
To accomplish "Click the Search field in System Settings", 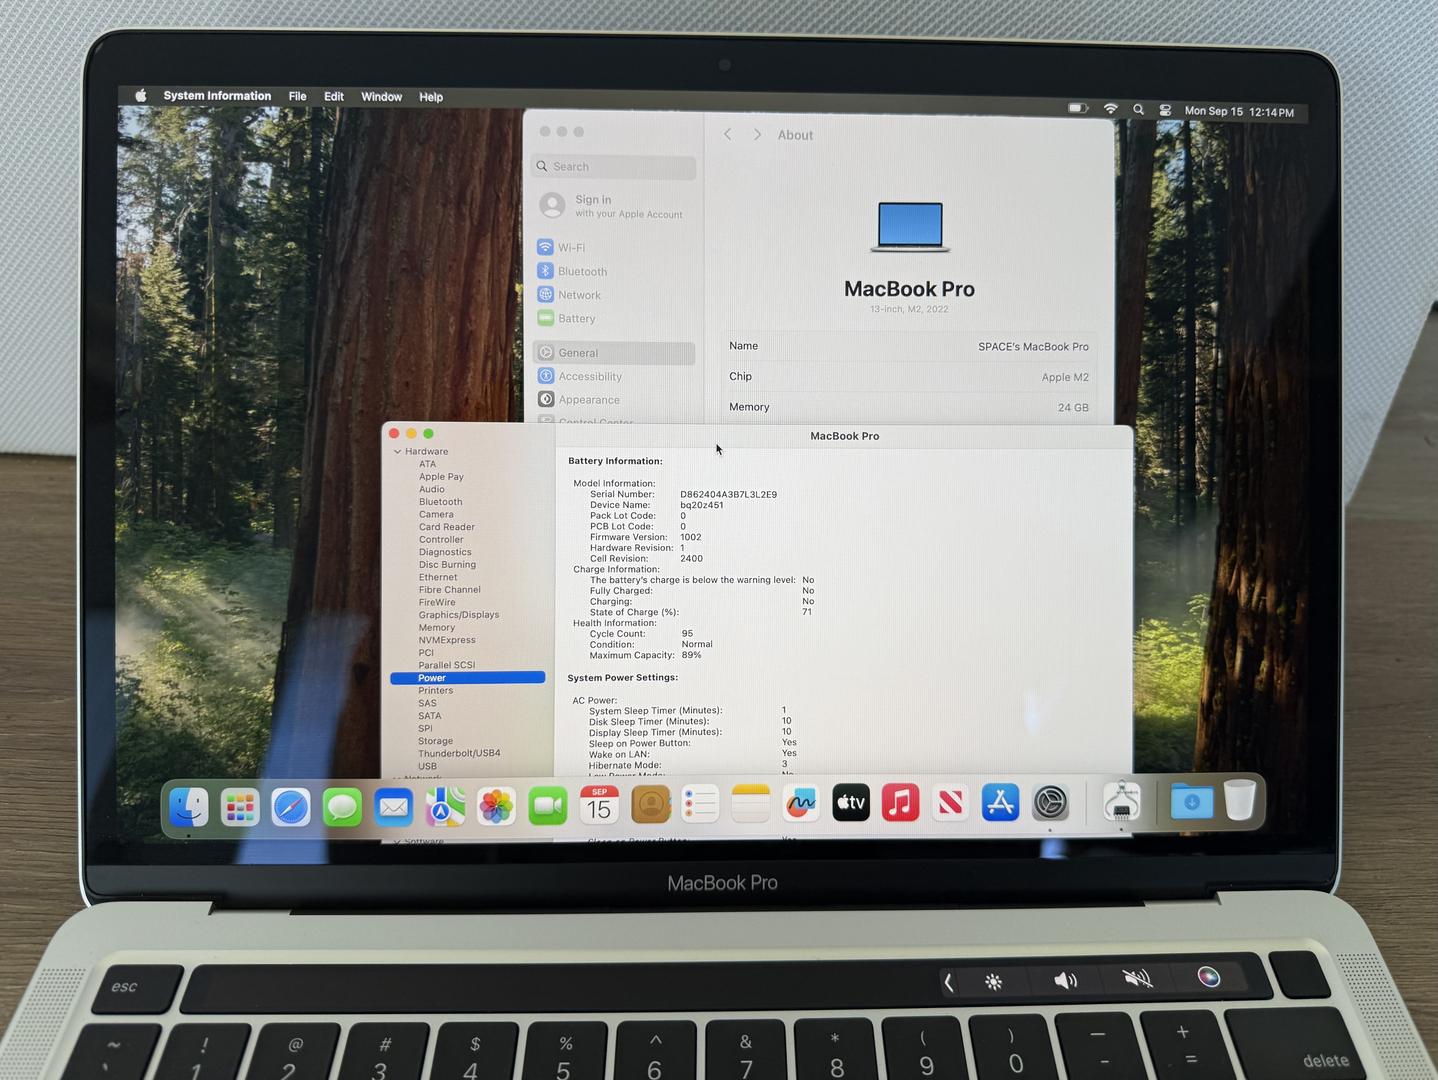I will pos(613,167).
